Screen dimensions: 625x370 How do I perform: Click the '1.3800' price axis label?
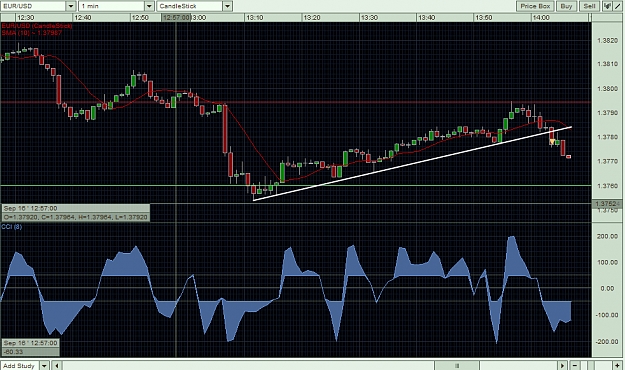(x=607, y=89)
